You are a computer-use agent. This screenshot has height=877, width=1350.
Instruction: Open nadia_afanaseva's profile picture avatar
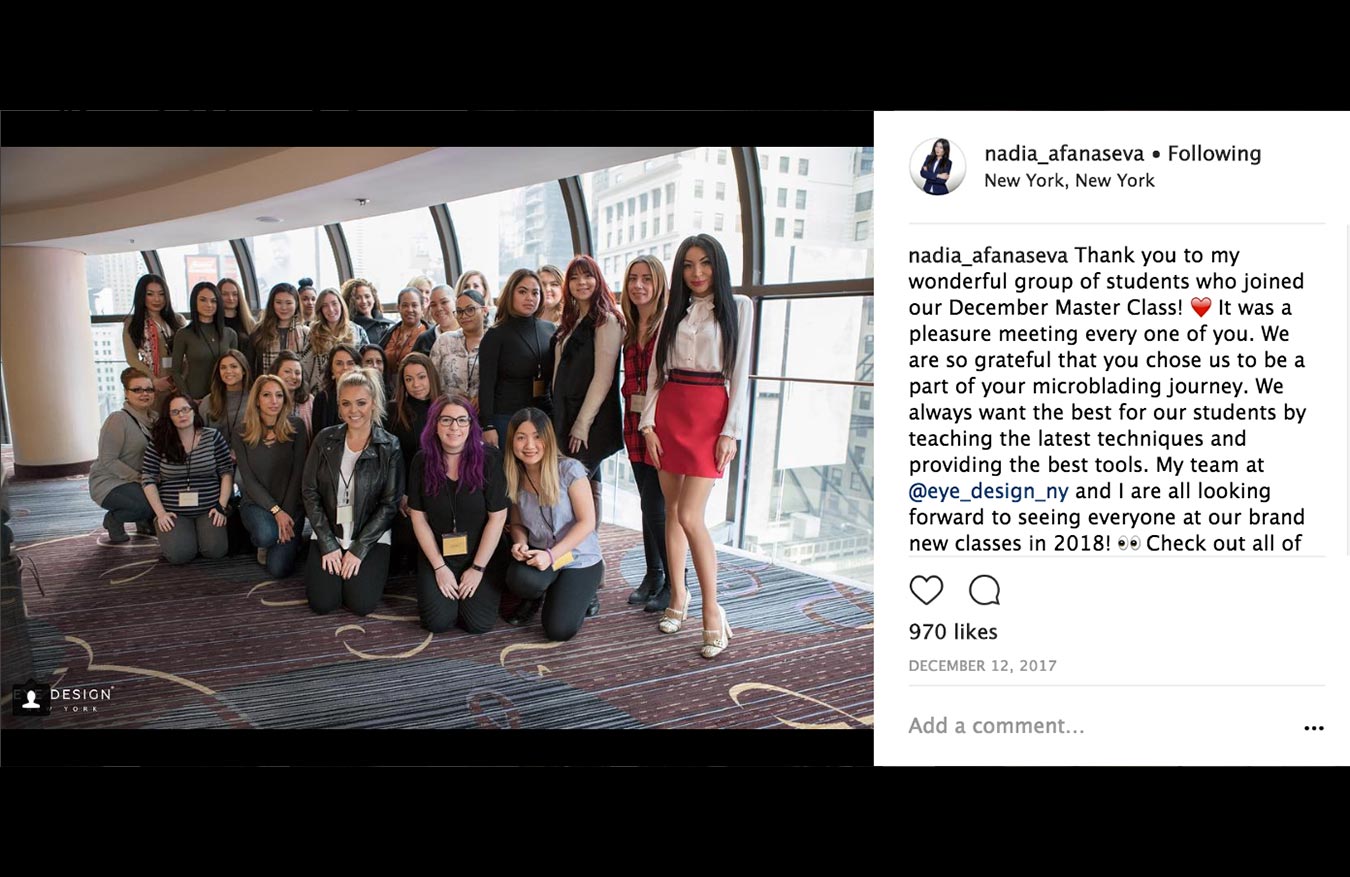tap(937, 166)
